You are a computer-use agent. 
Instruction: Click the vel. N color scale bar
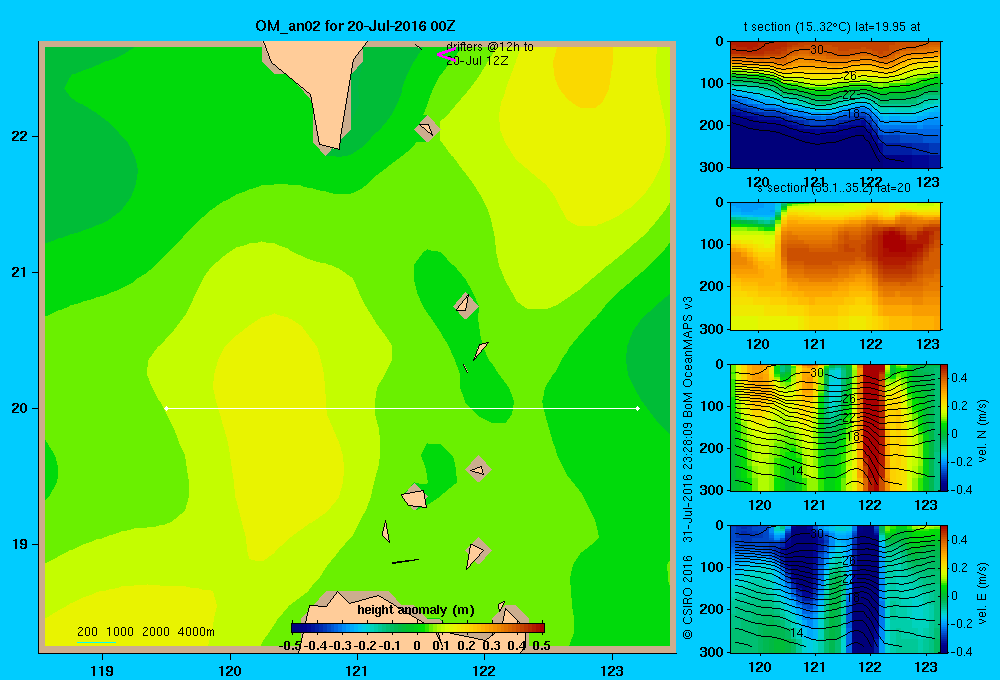[945, 427]
